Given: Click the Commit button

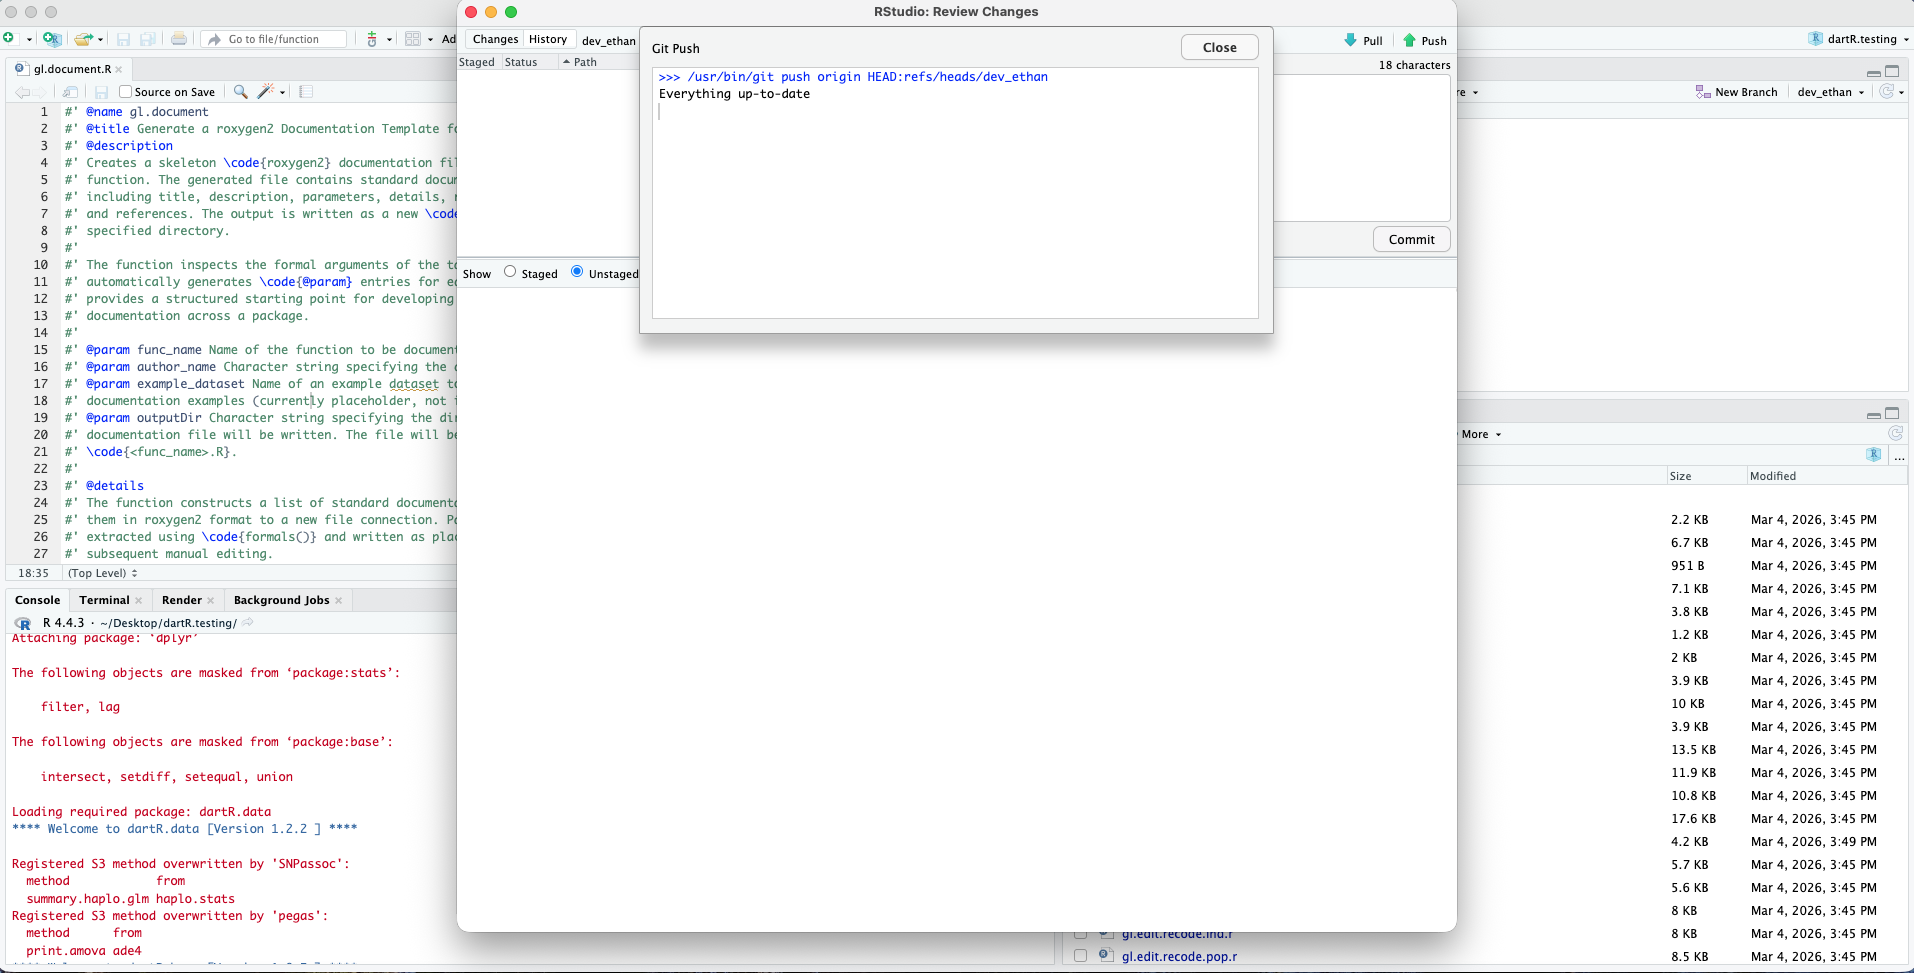Looking at the screenshot, I should click(x=1411, y=239).
